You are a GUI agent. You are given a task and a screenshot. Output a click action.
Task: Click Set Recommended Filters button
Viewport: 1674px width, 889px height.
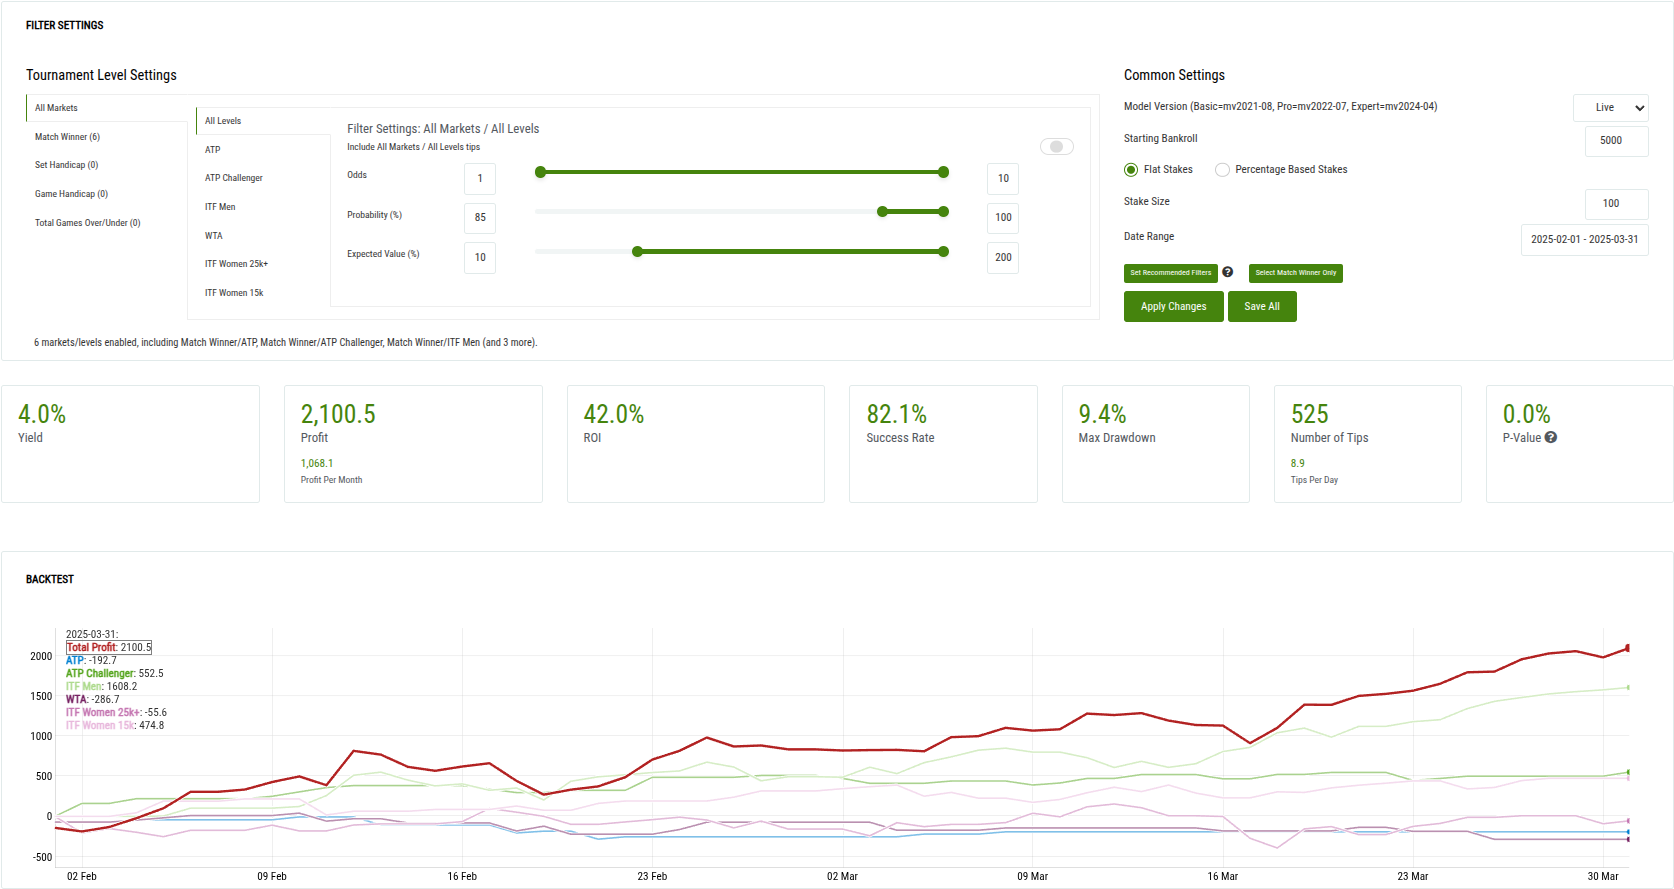pyautogui.click(x=1170, y=273)
